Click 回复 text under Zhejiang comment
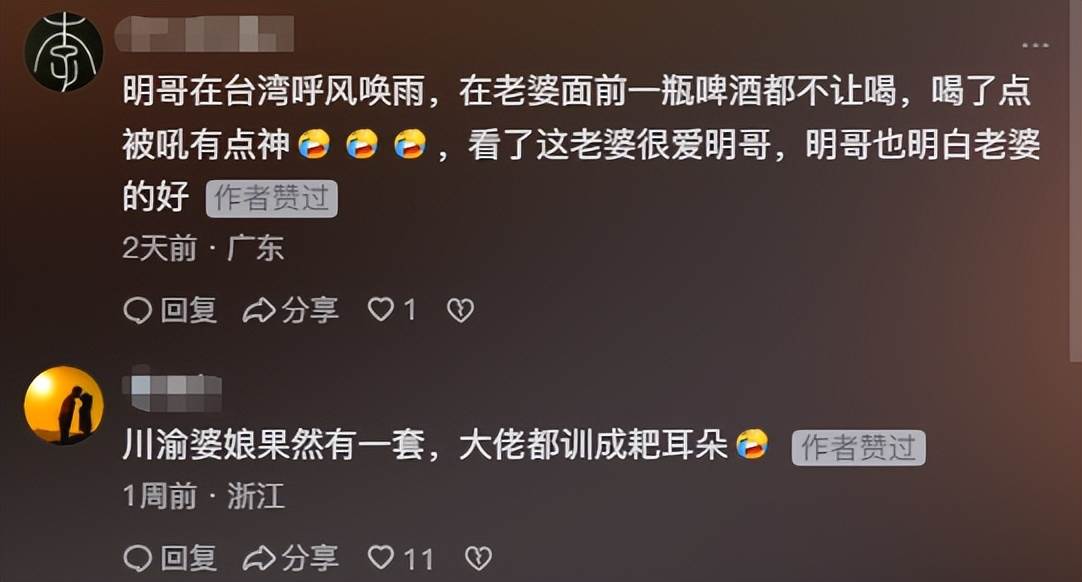1082x582 pixels. pyautogui.click(x=189, y=559)
